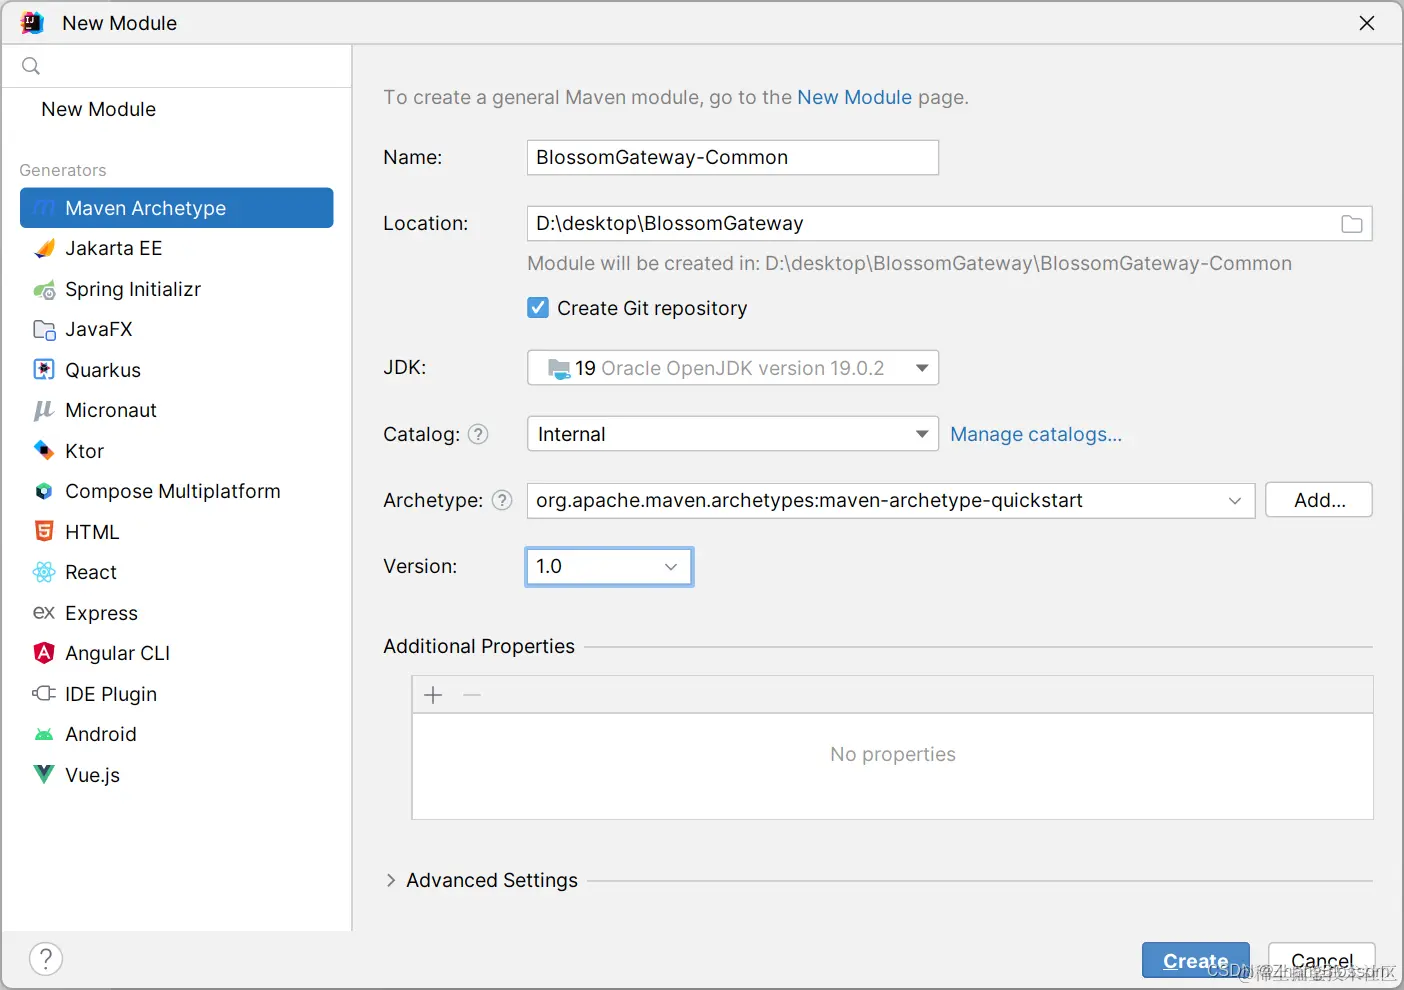The height and width of the screenshot is (990, 1404).
Task: Click the module Name input field
Action: coord(732,158)
